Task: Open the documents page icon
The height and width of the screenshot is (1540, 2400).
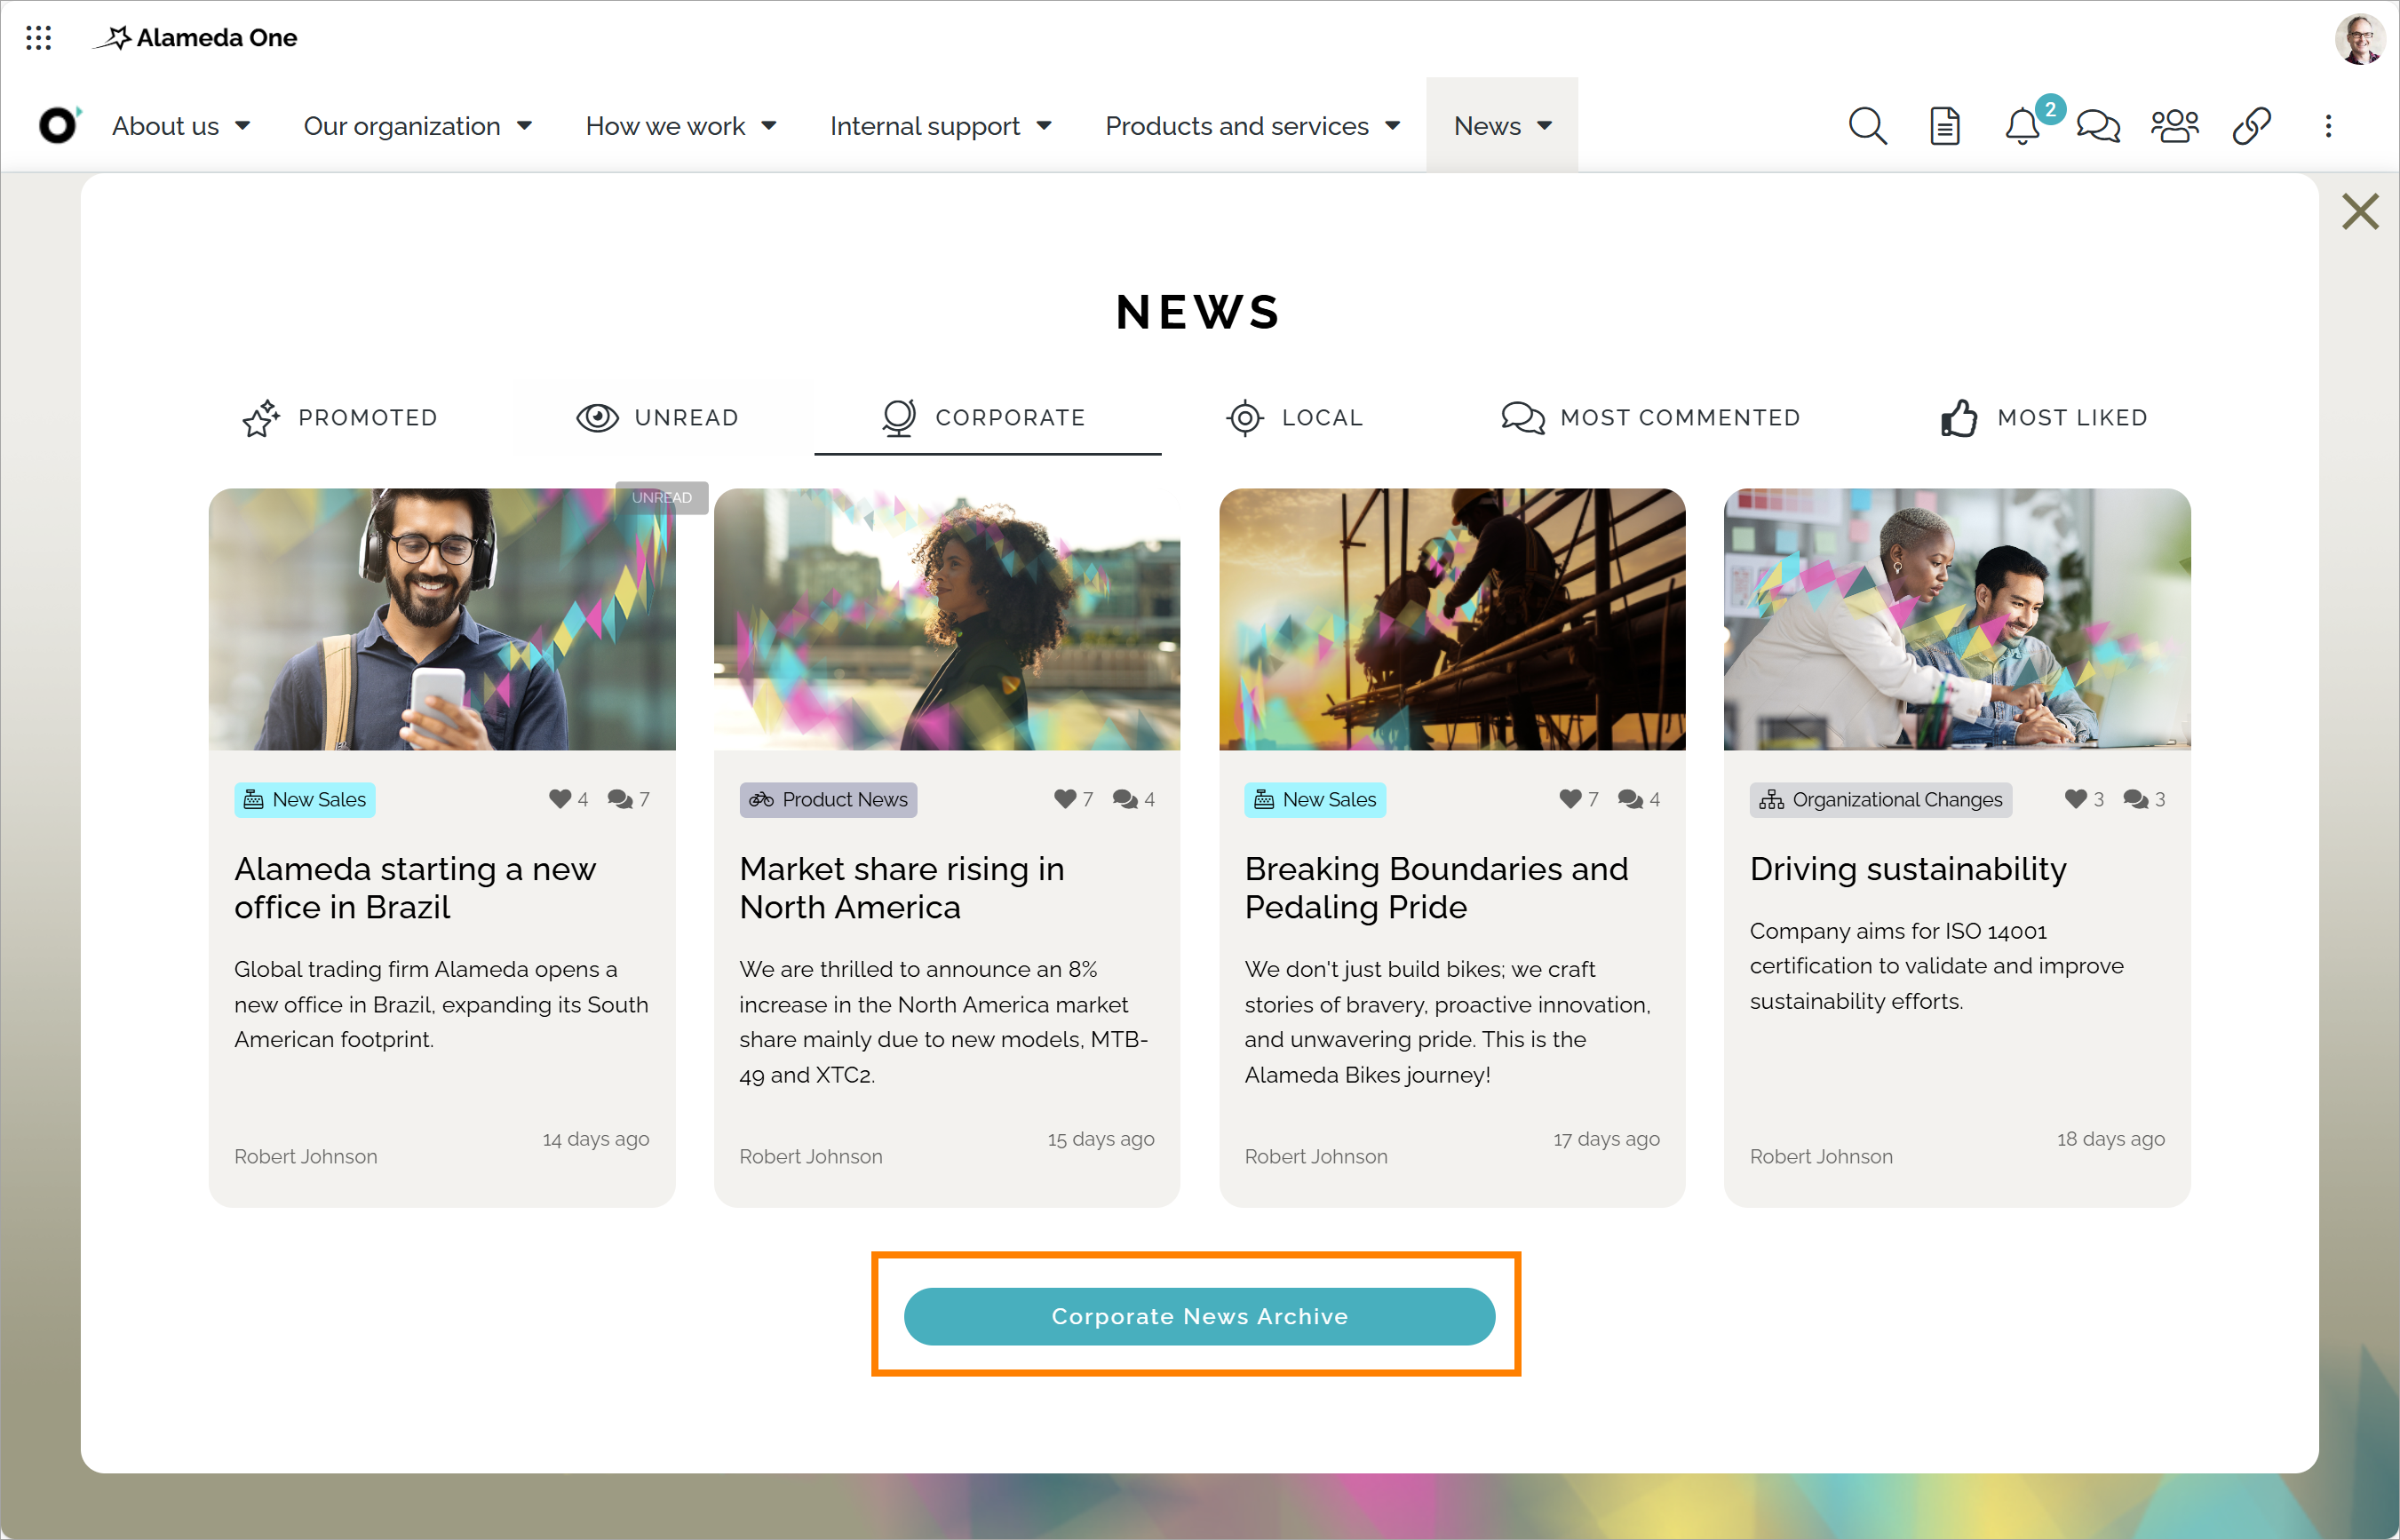Action: (1944, 126)
